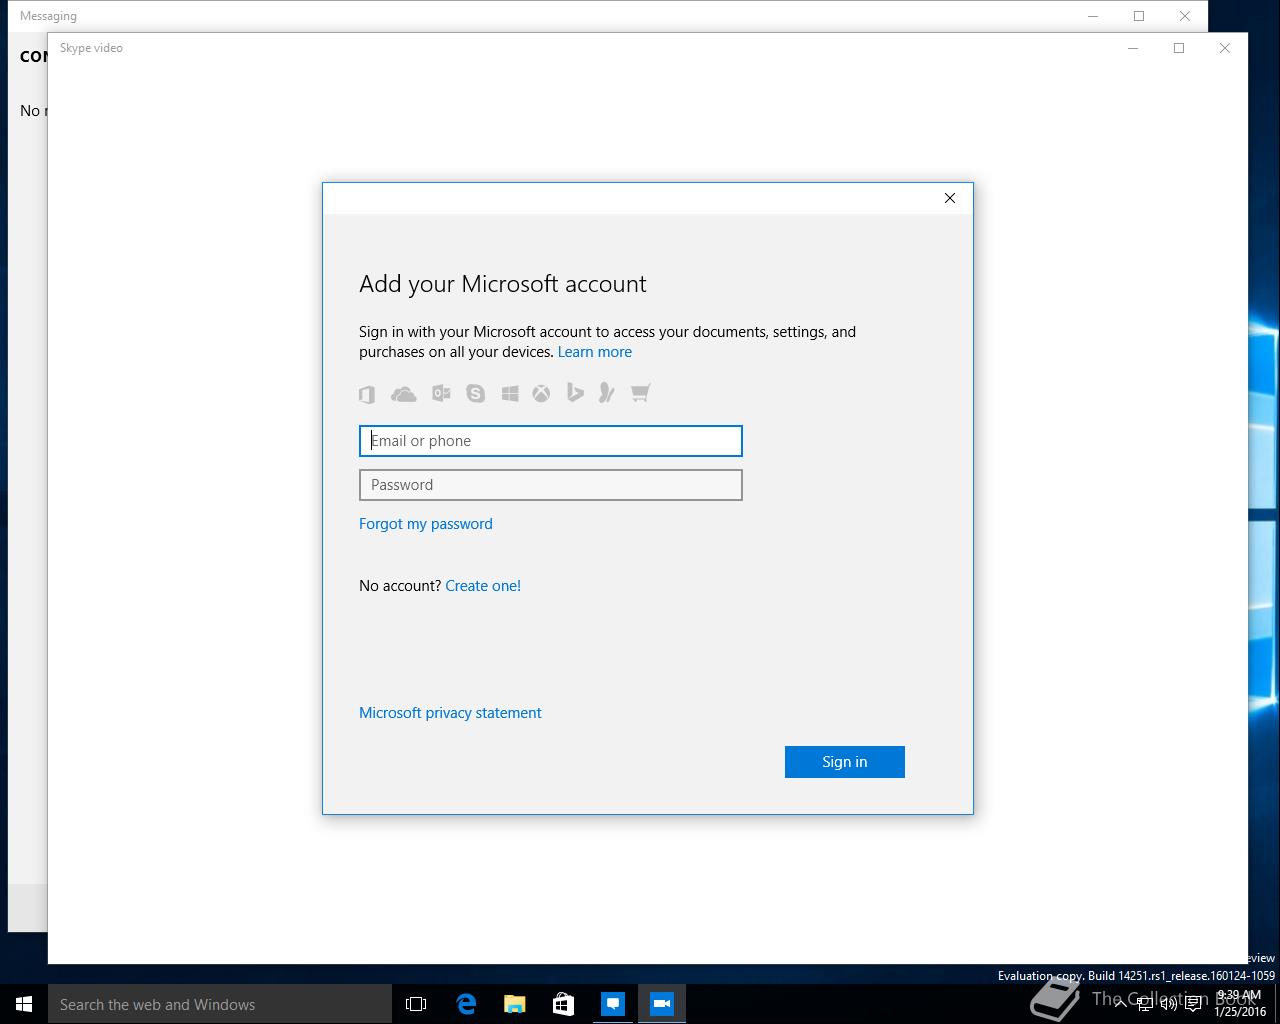Open File Explorer from taskbar

515,1004
